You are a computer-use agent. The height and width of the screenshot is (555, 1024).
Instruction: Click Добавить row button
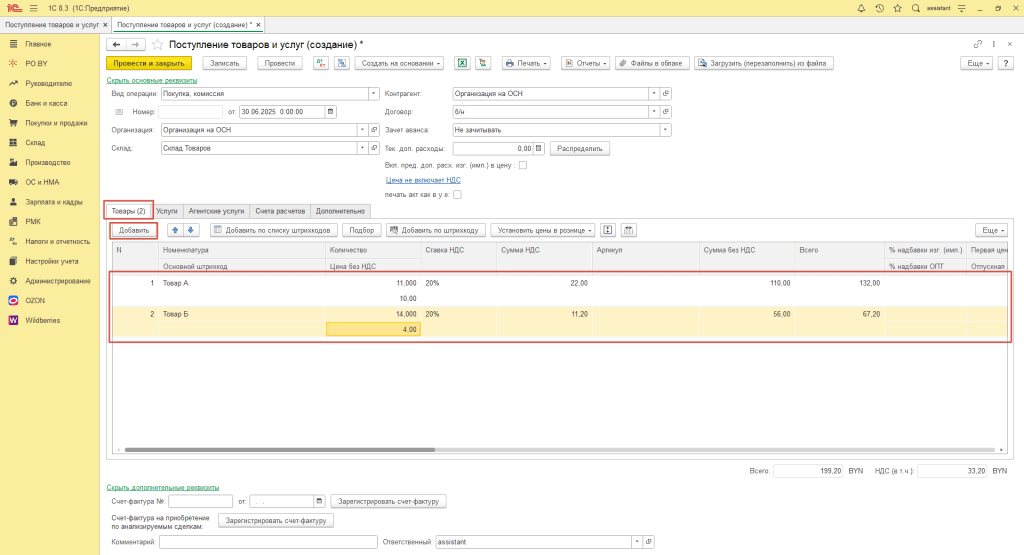134,230
